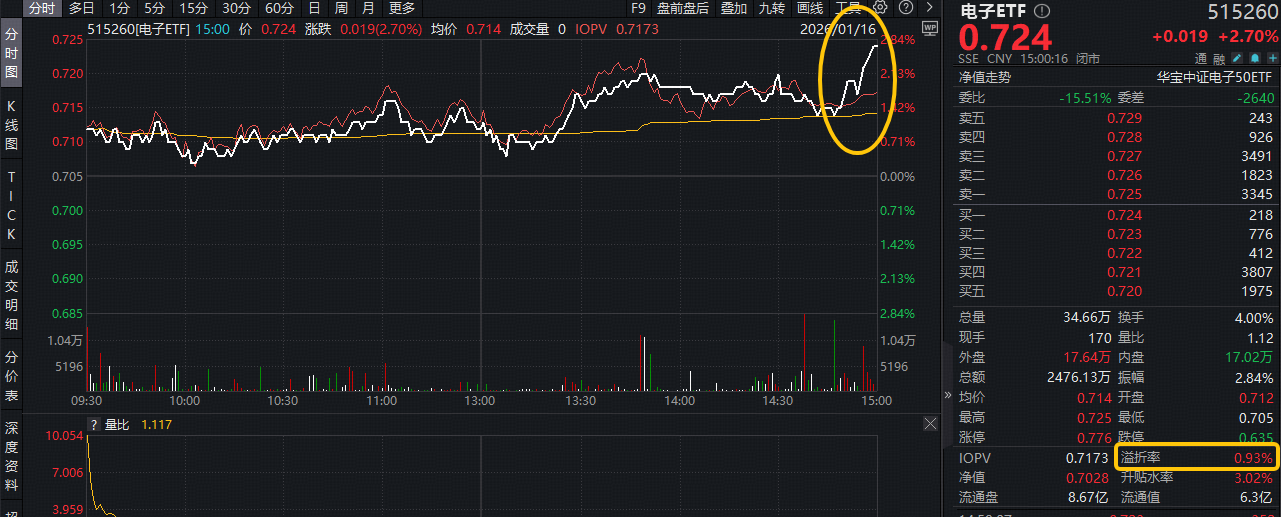
Task: Click info icon beside 电子ETF name
Action: point(1043,11)
